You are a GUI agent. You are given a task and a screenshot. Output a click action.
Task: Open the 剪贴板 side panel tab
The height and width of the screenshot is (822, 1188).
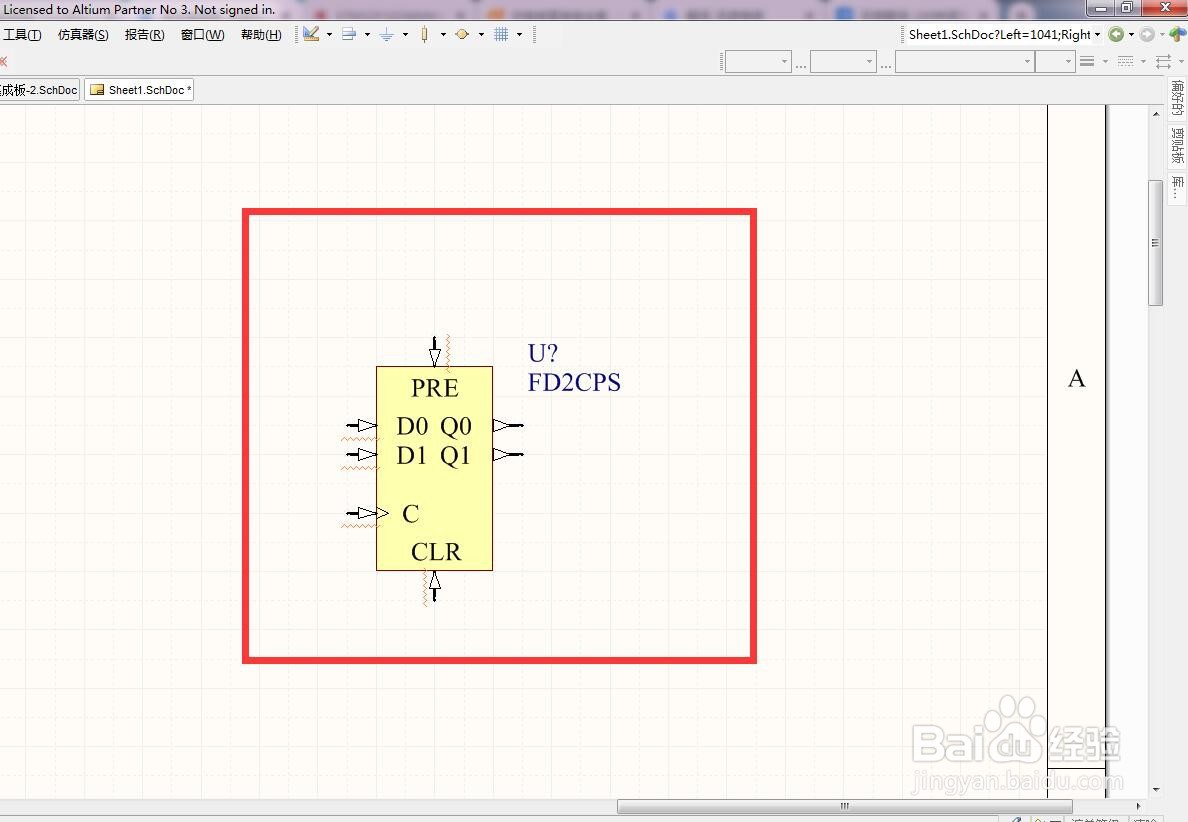tap(1177, 145)
